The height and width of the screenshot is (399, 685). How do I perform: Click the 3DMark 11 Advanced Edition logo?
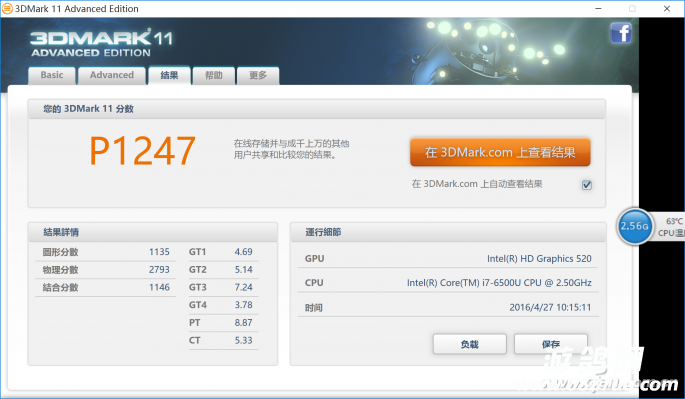(x=101, y=43)
